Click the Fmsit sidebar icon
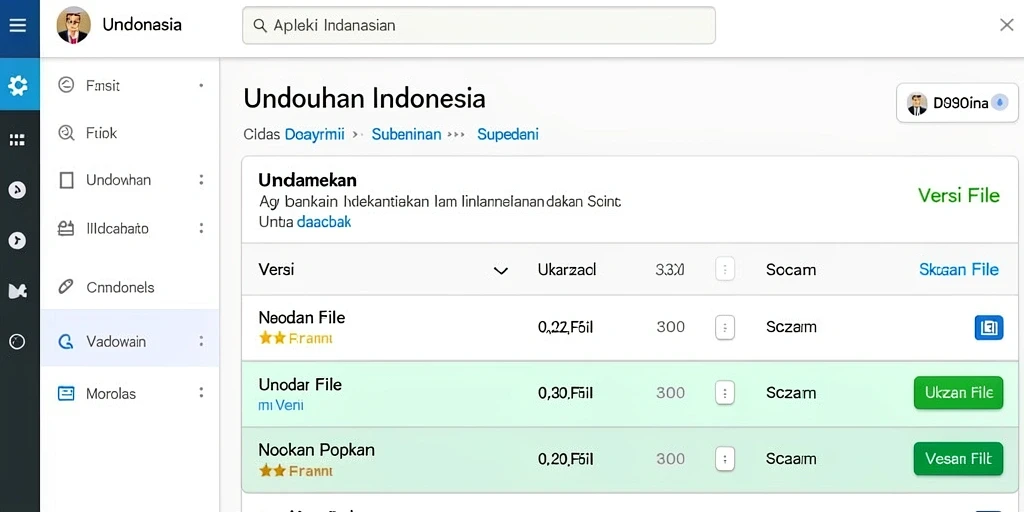 point(66,85)
